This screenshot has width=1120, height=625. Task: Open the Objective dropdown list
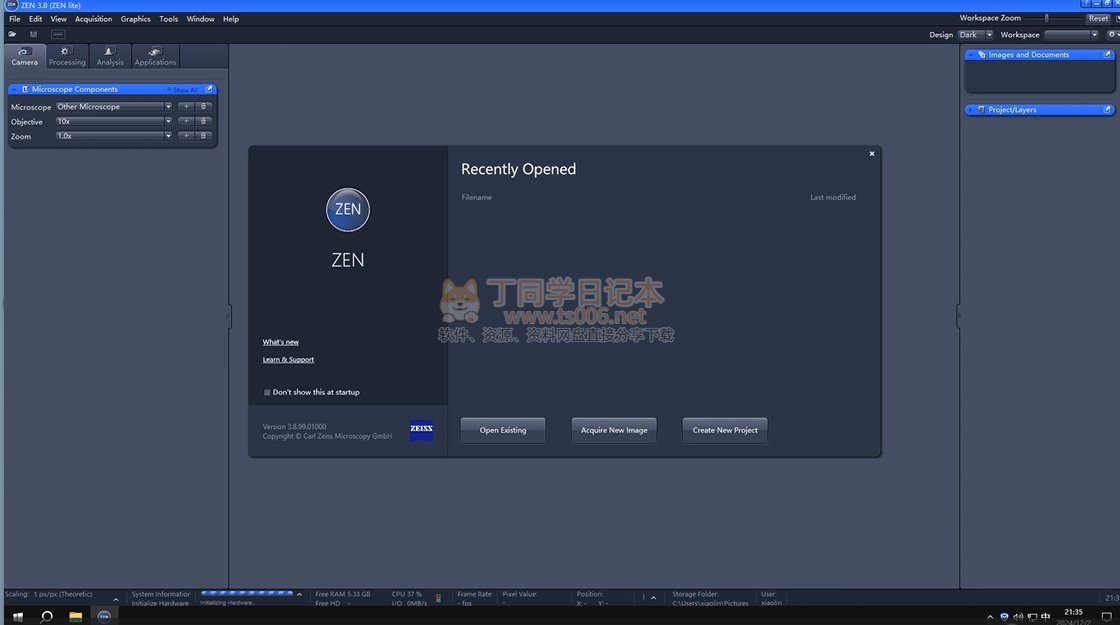click(169, 121)
